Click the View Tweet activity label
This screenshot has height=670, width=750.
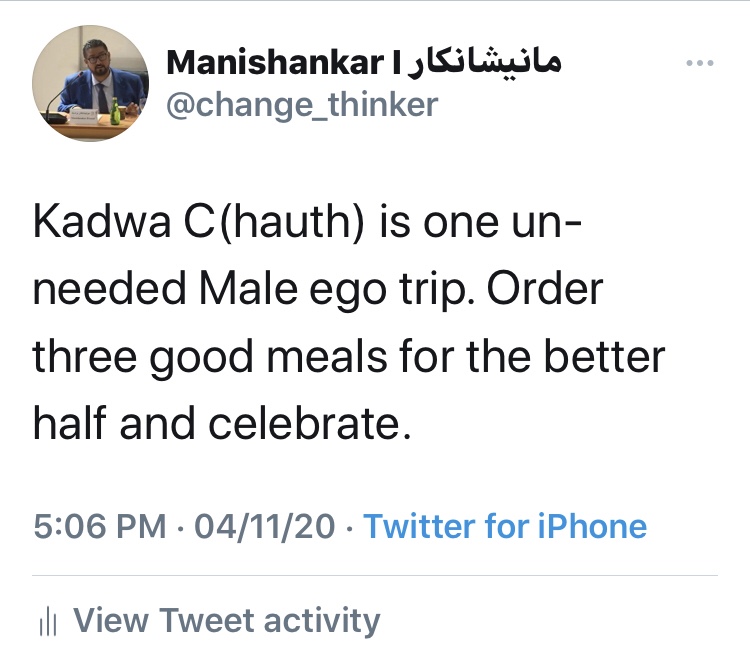[227, 621]
